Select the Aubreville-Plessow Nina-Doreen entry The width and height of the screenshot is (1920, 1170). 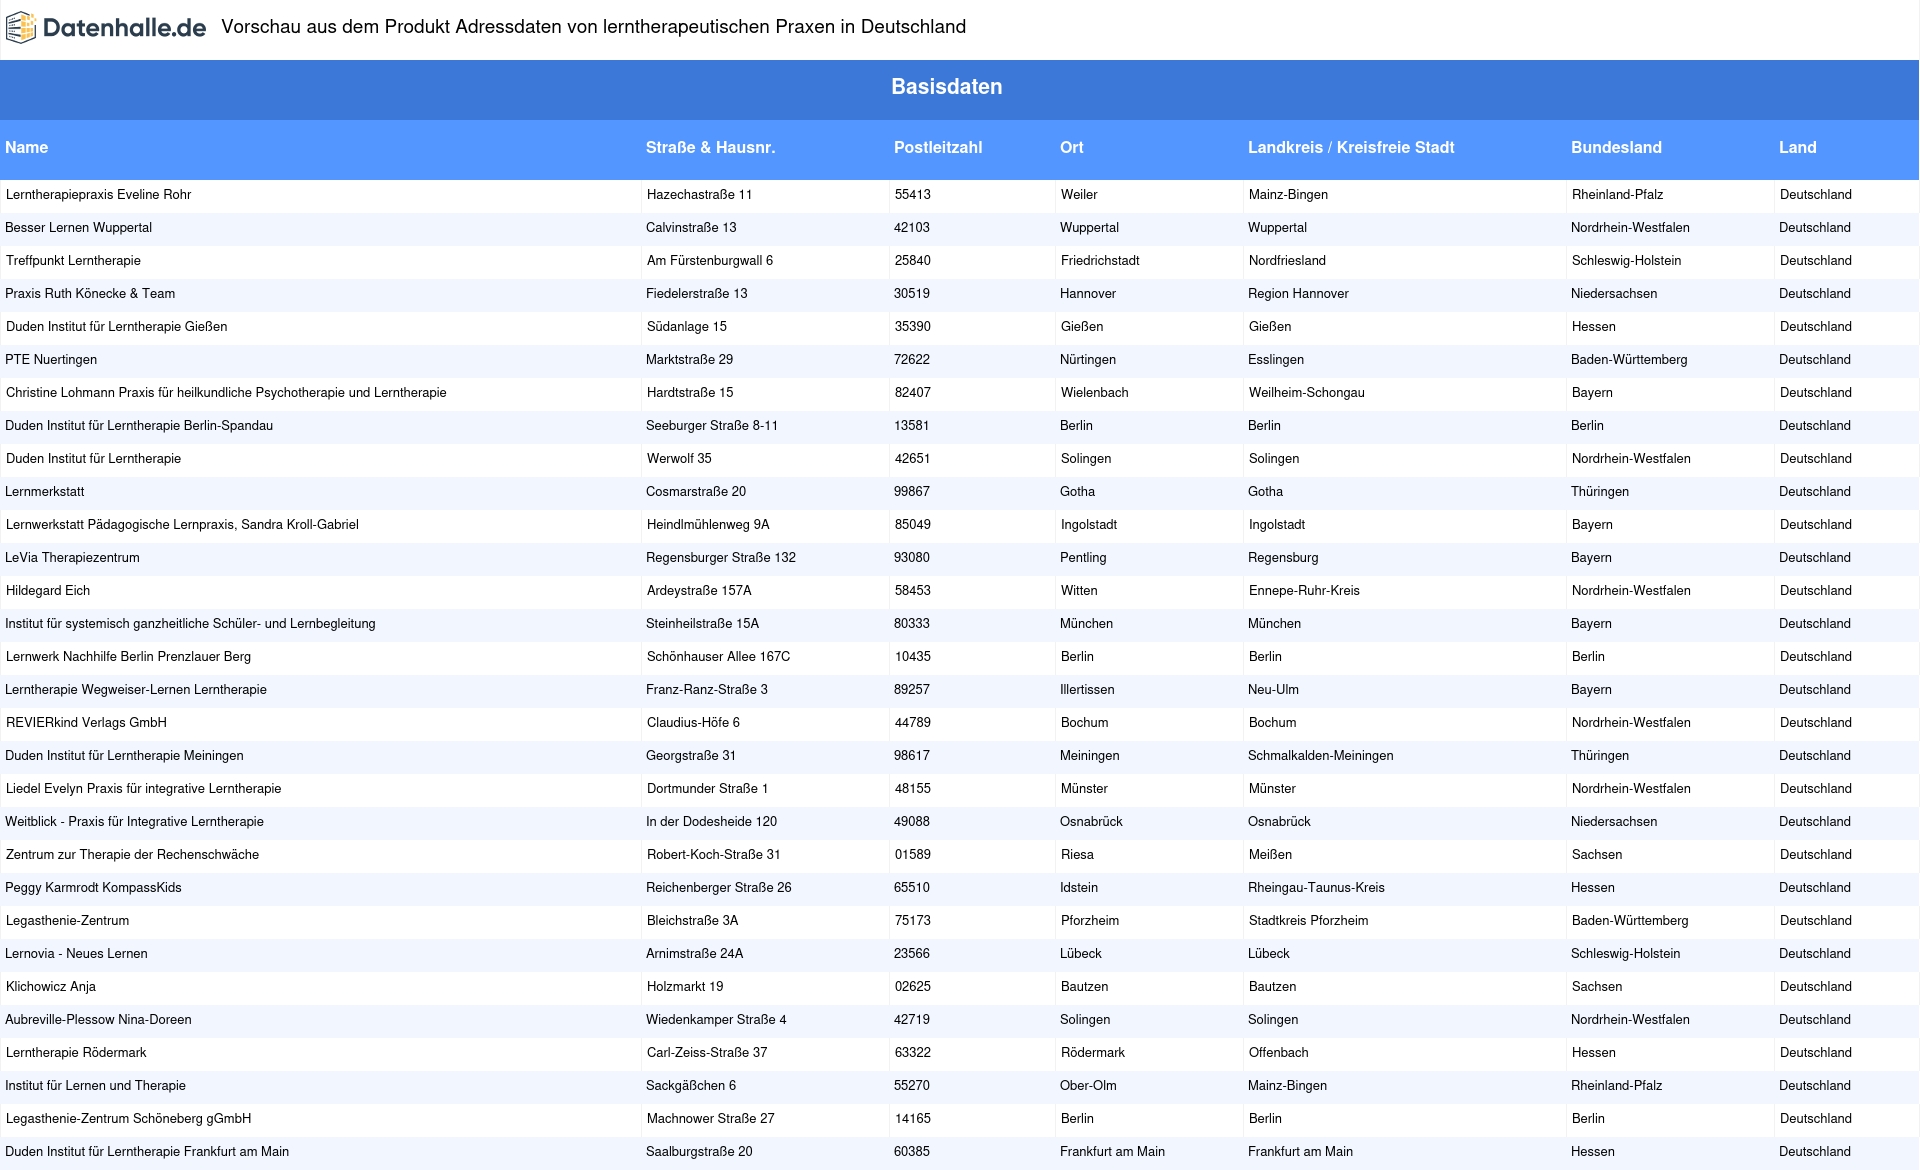98,1020
